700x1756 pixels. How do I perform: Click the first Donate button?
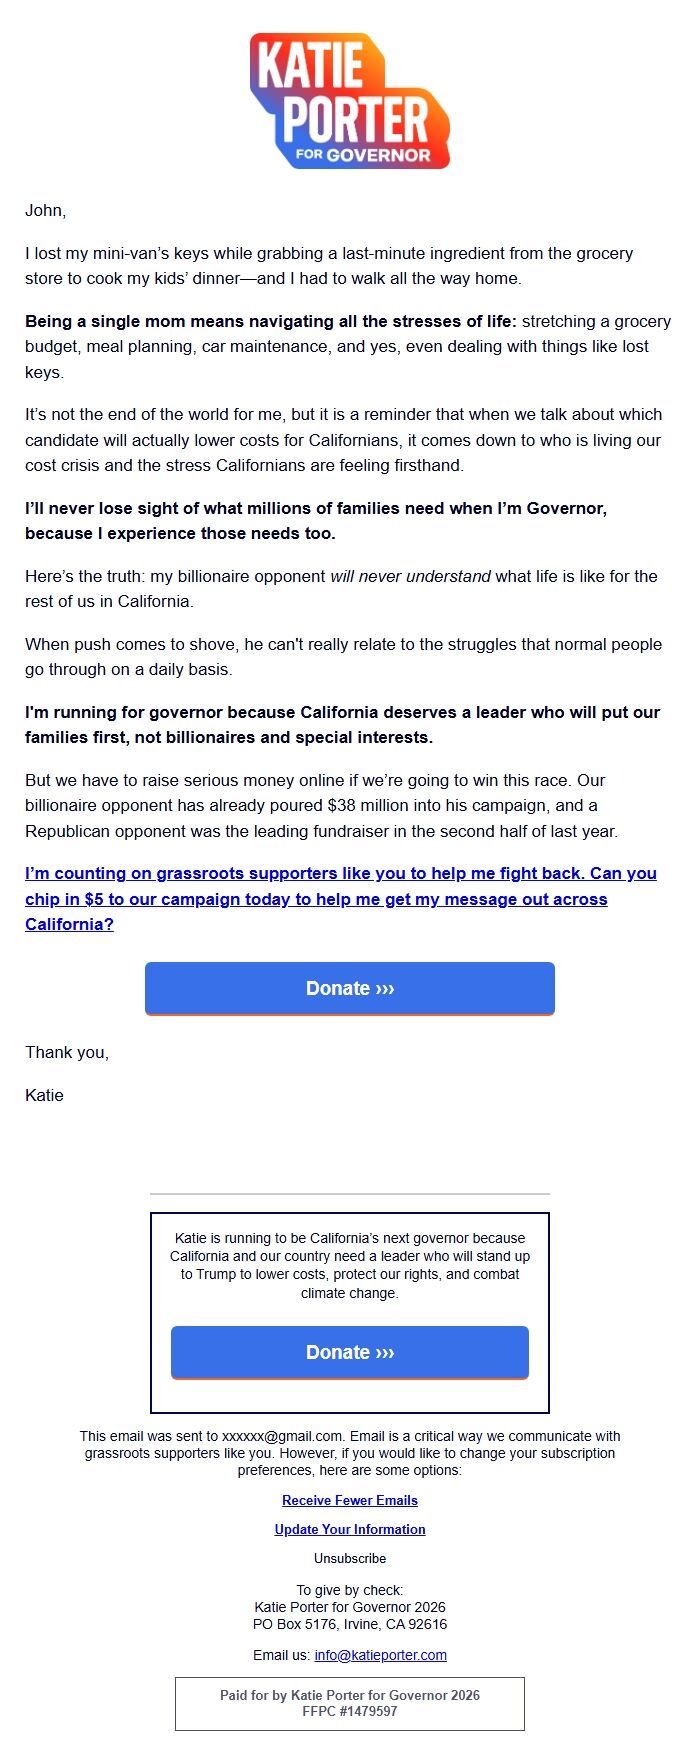pos(350,988)
